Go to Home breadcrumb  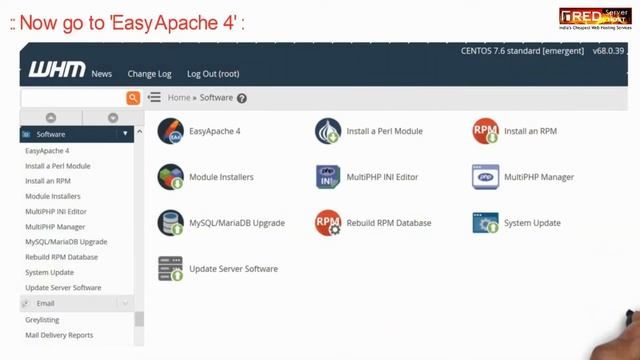[x=179, y=98]
